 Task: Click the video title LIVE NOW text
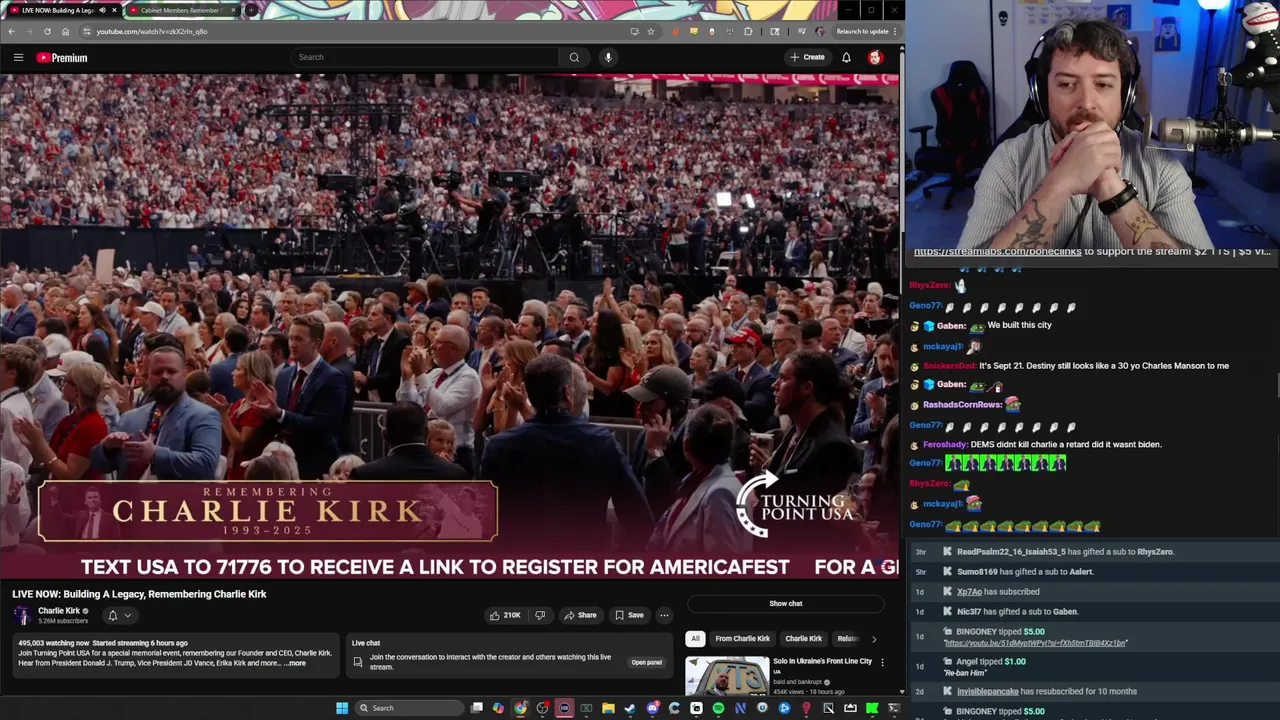click(139, 594)
